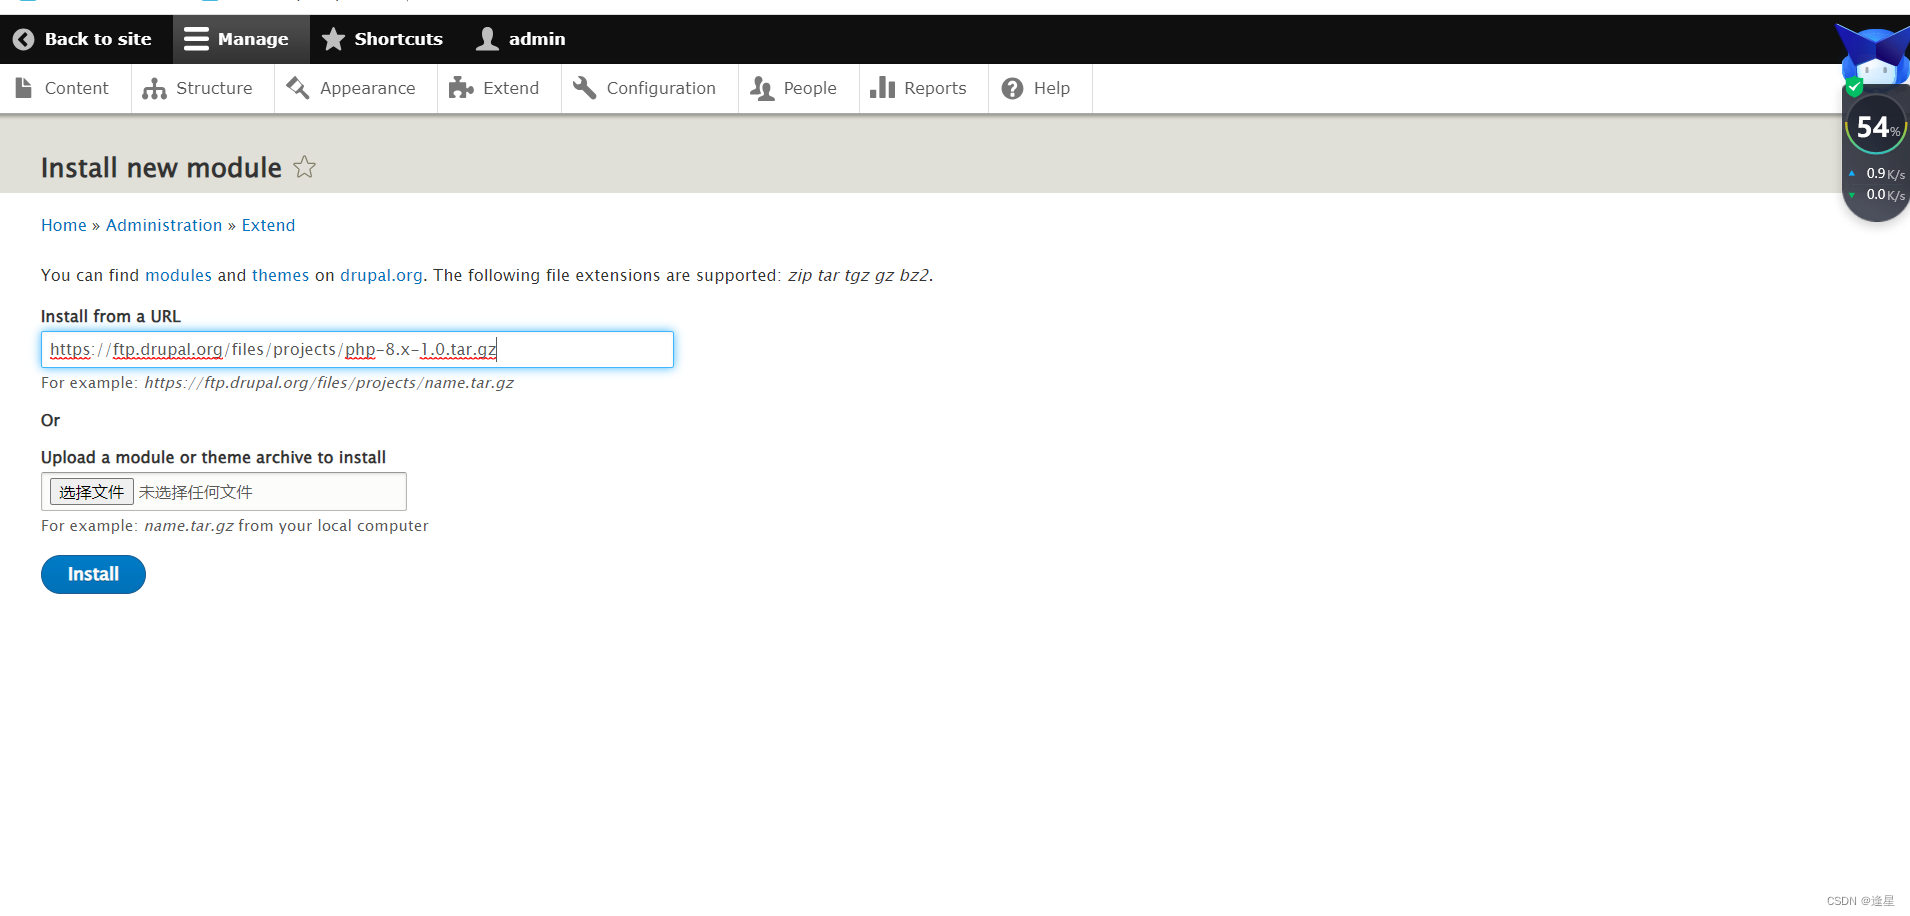Image resolution: width=1910 pixels, height=916 pixels.
Task: Click the Extend puzzle piece icon
Action: 461,88
